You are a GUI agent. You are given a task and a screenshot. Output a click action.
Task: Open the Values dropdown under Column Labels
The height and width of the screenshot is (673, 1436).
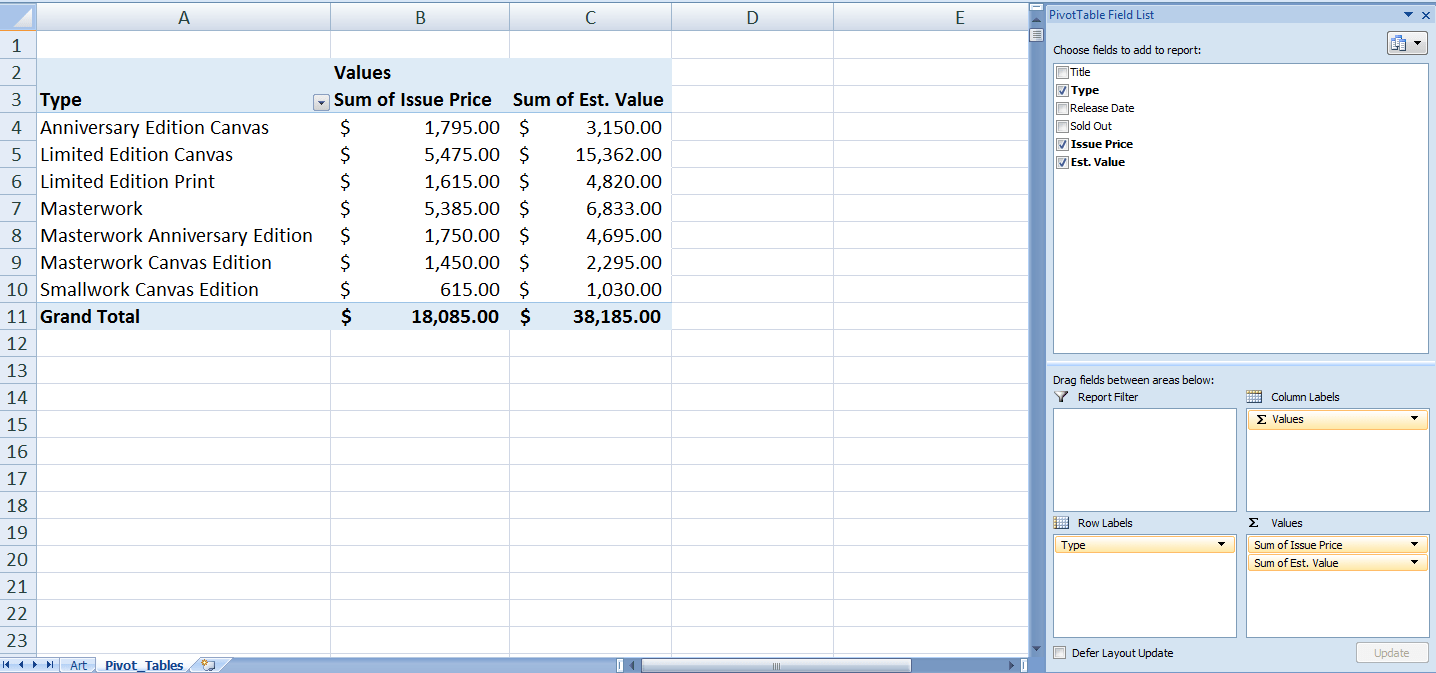point(1413,419)
